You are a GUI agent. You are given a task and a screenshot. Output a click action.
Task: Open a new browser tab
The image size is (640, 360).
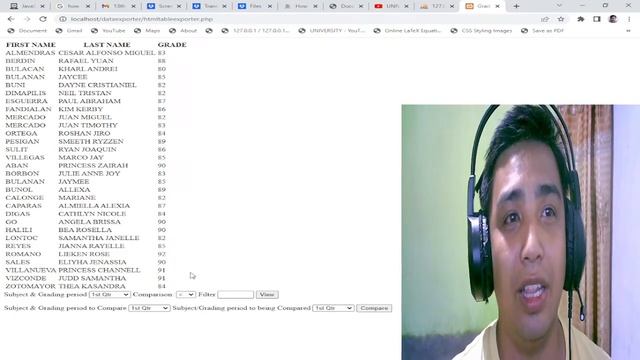[516, 6]
